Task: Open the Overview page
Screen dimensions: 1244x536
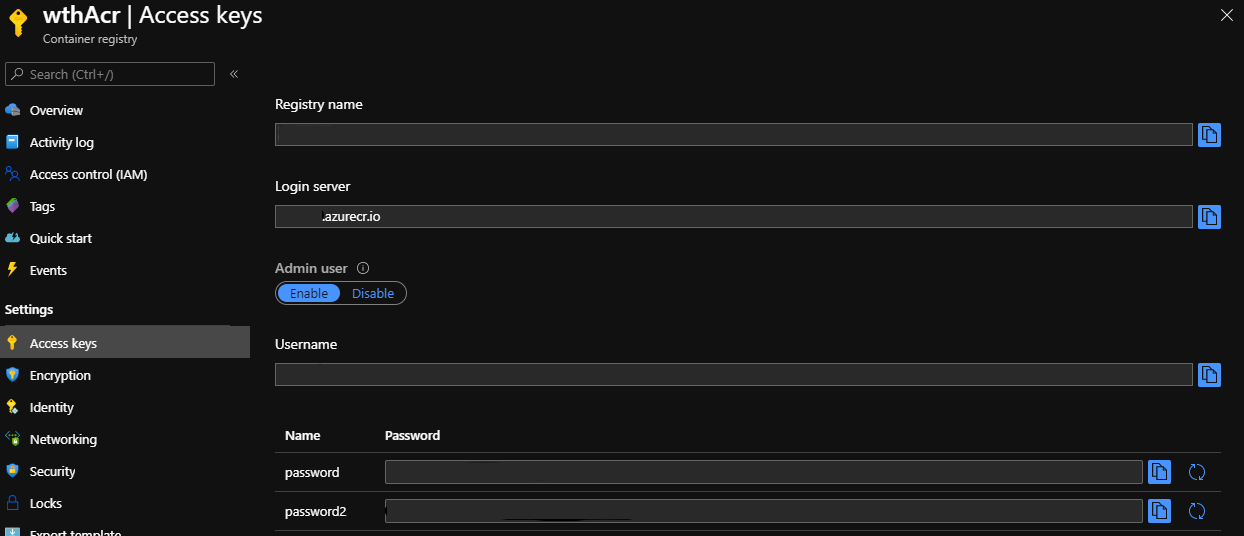Action: [56, 110]
